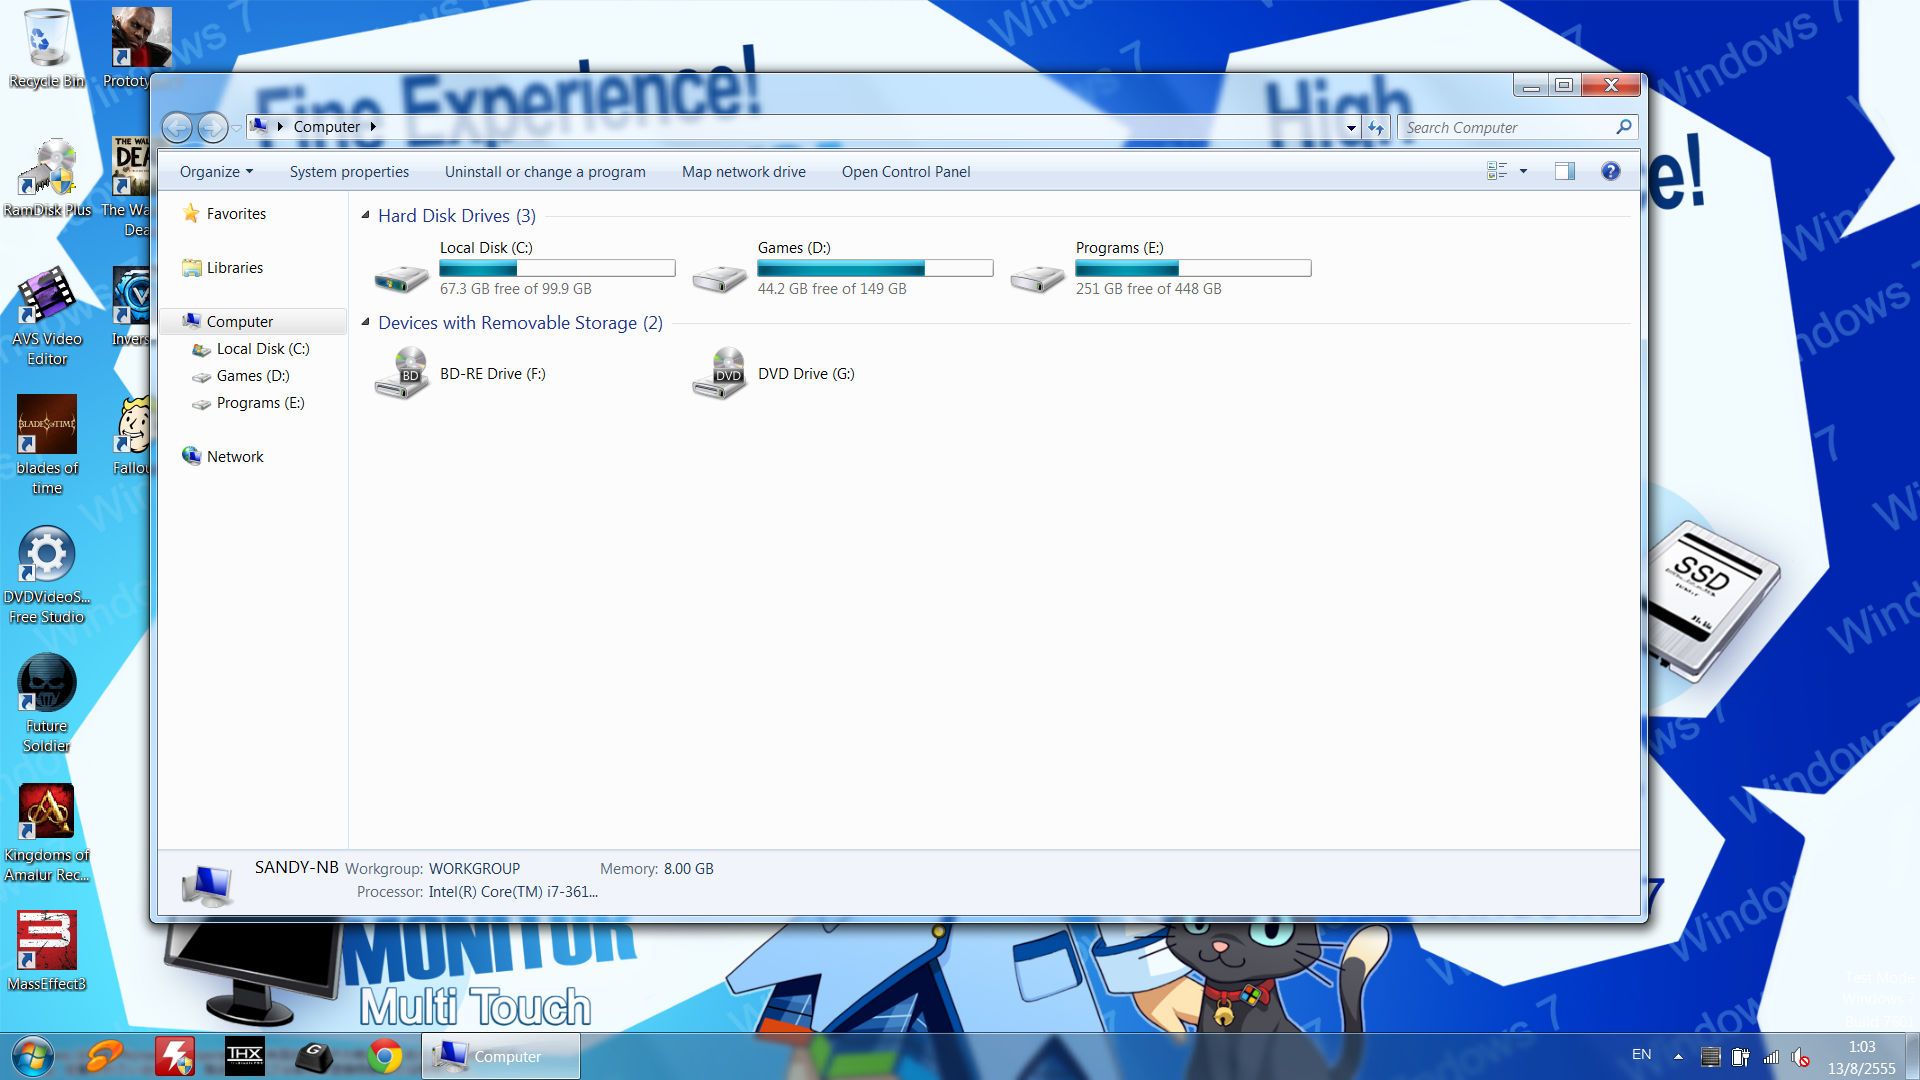Open the Organize dropdown menu
The width and height of the screenshot is (1920, 1080).
(216, 172)
